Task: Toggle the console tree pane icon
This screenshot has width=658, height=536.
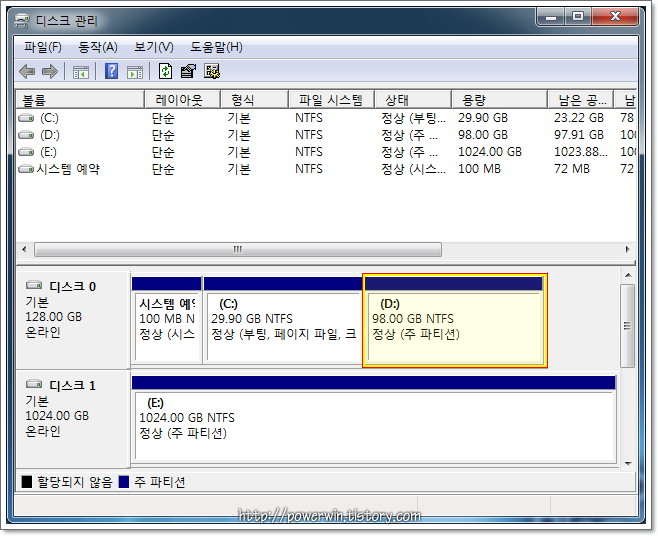Action: tap(81, 72)
